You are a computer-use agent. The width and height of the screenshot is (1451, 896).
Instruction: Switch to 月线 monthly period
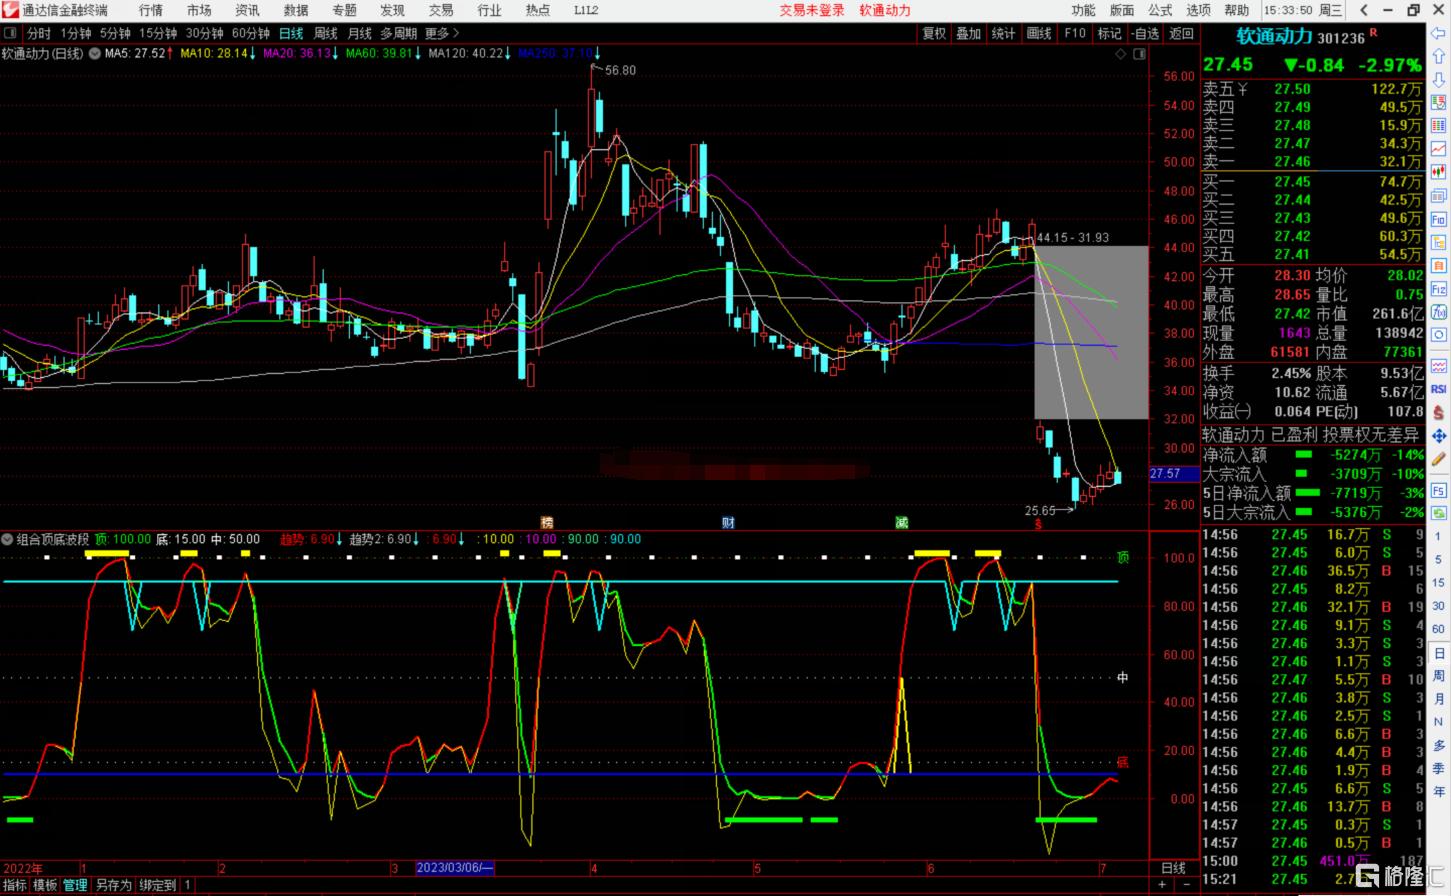(359, 34)
